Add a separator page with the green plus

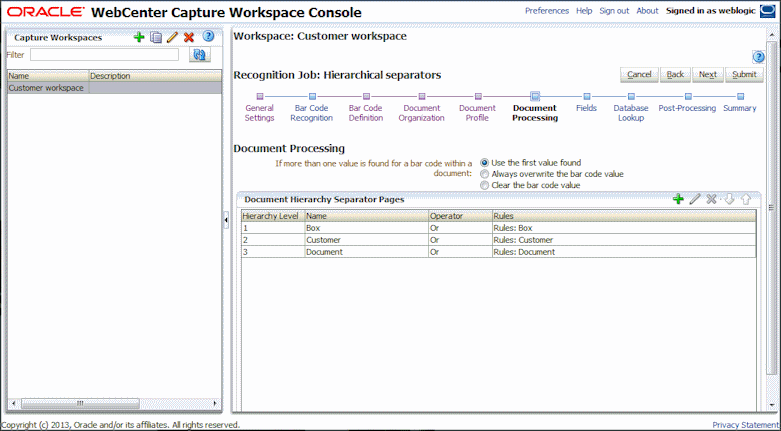click(678, 199)
